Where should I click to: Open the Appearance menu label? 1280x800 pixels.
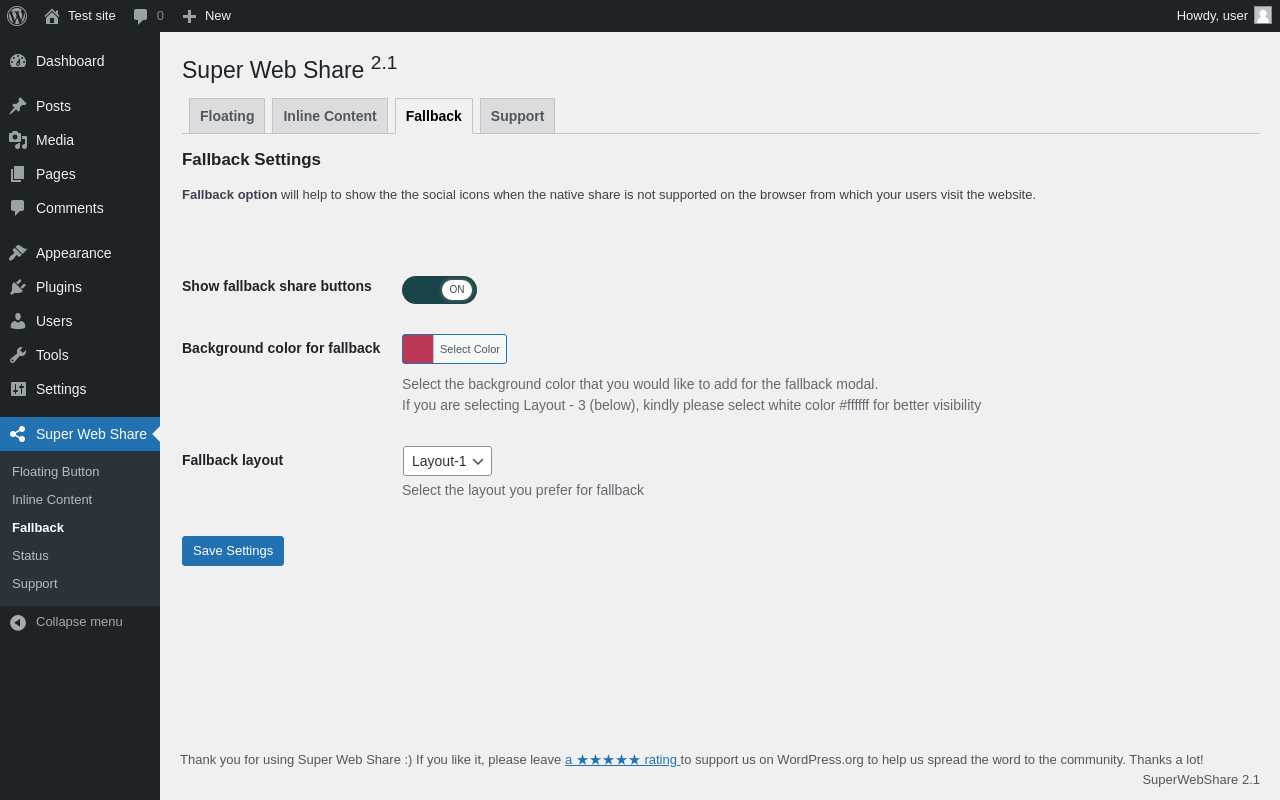click(74, 253)
